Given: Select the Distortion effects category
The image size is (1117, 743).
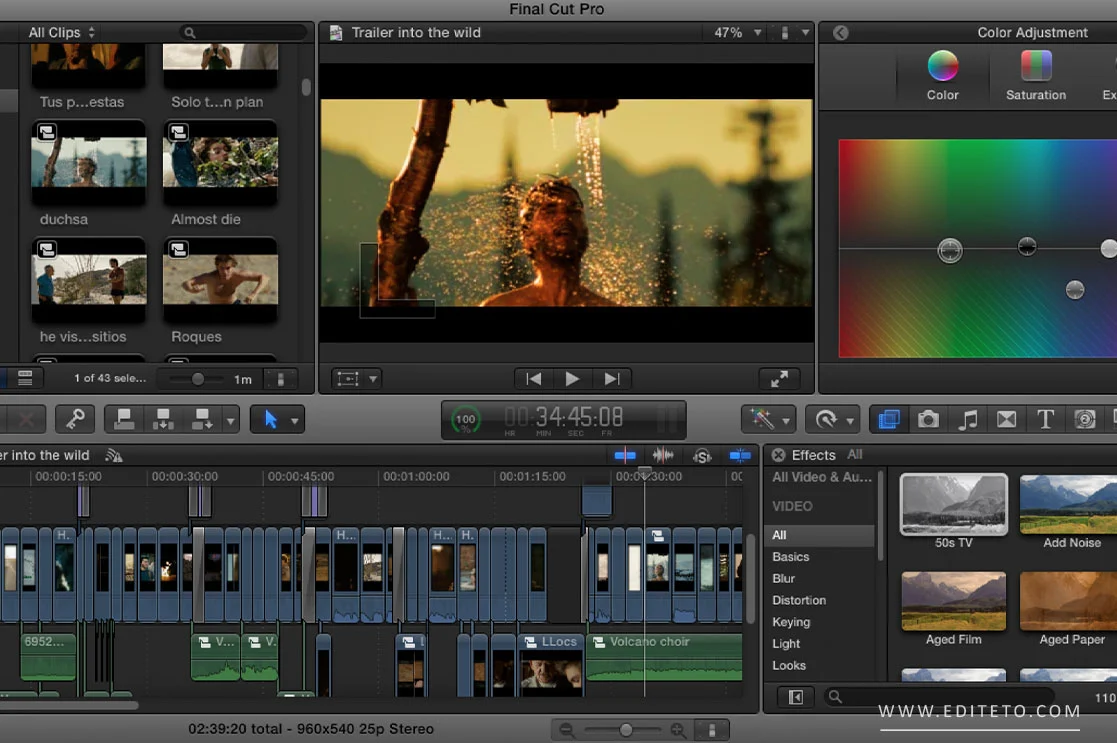Looking at the screenshot, I should coord(821,601).
